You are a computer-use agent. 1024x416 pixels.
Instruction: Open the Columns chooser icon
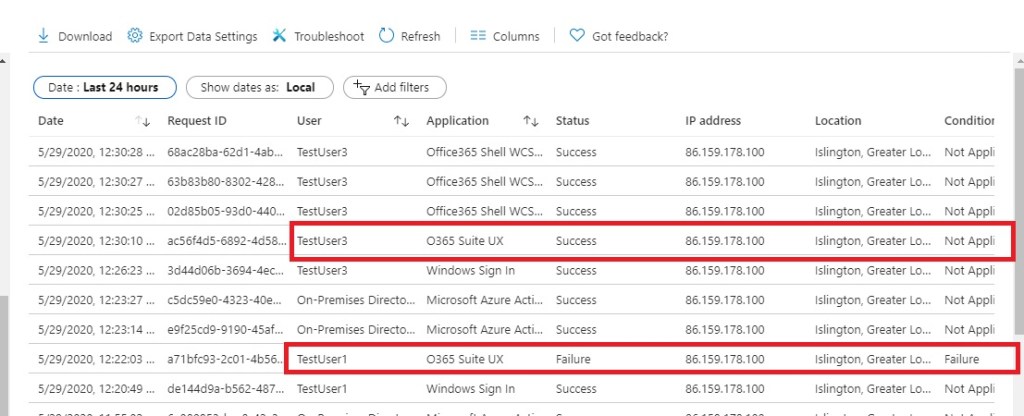pyautogui.click(x=478, y=36)
